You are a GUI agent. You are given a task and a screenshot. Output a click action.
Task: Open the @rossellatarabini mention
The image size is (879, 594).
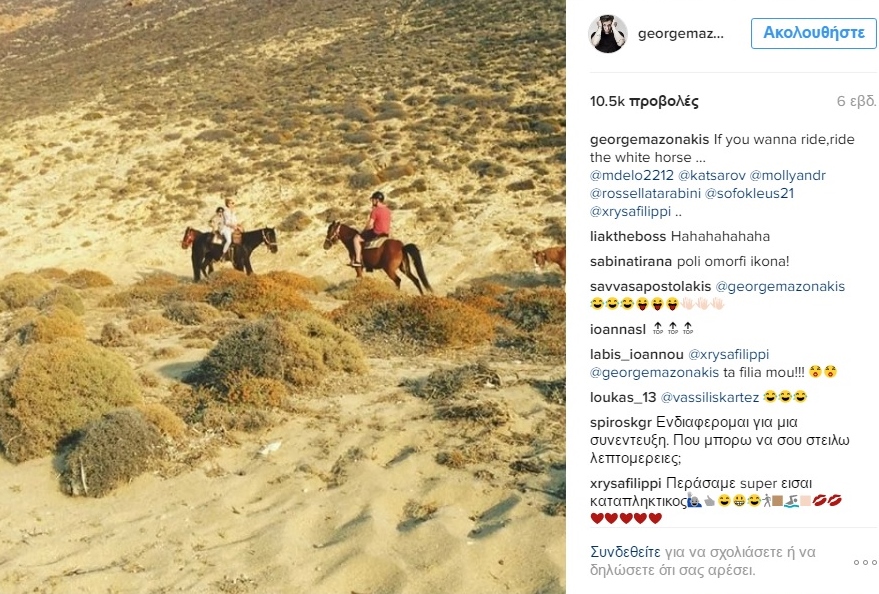(645, 193)
